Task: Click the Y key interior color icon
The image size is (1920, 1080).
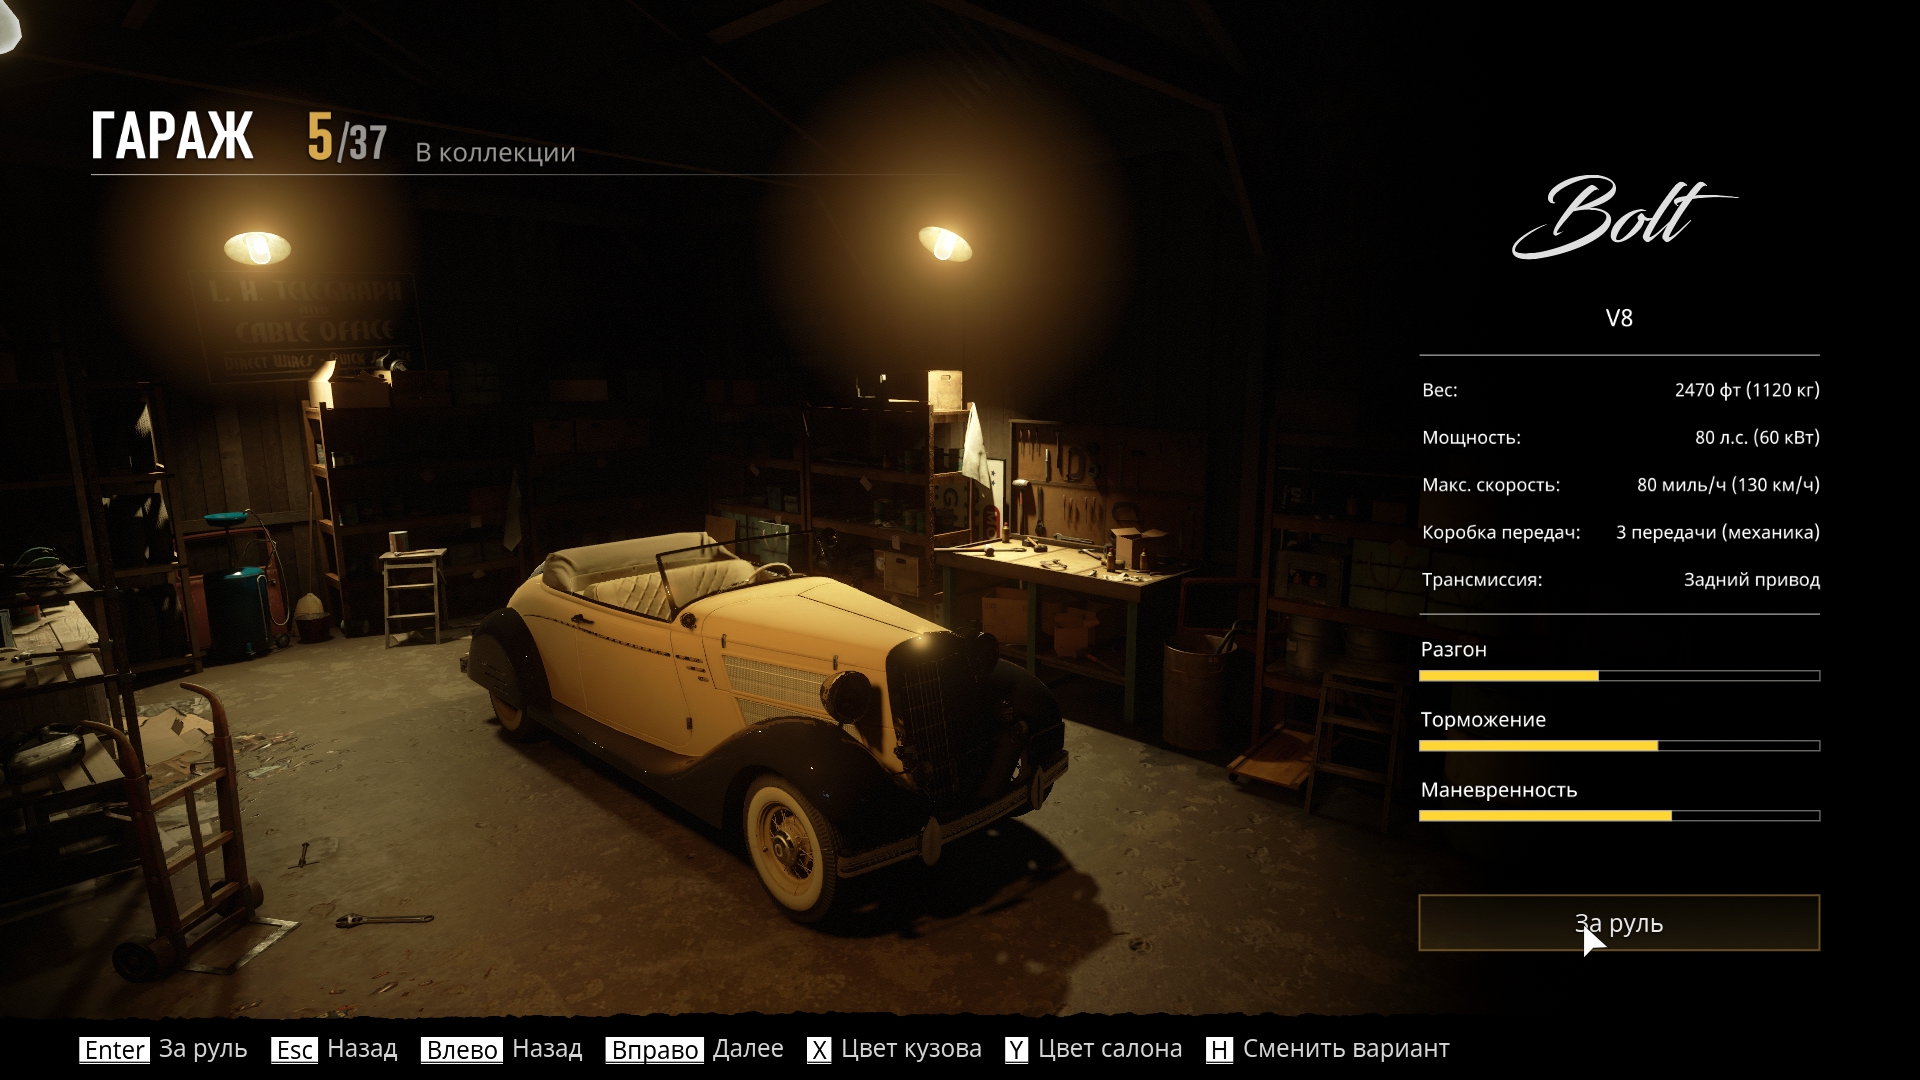Action: (1016, 1049)
